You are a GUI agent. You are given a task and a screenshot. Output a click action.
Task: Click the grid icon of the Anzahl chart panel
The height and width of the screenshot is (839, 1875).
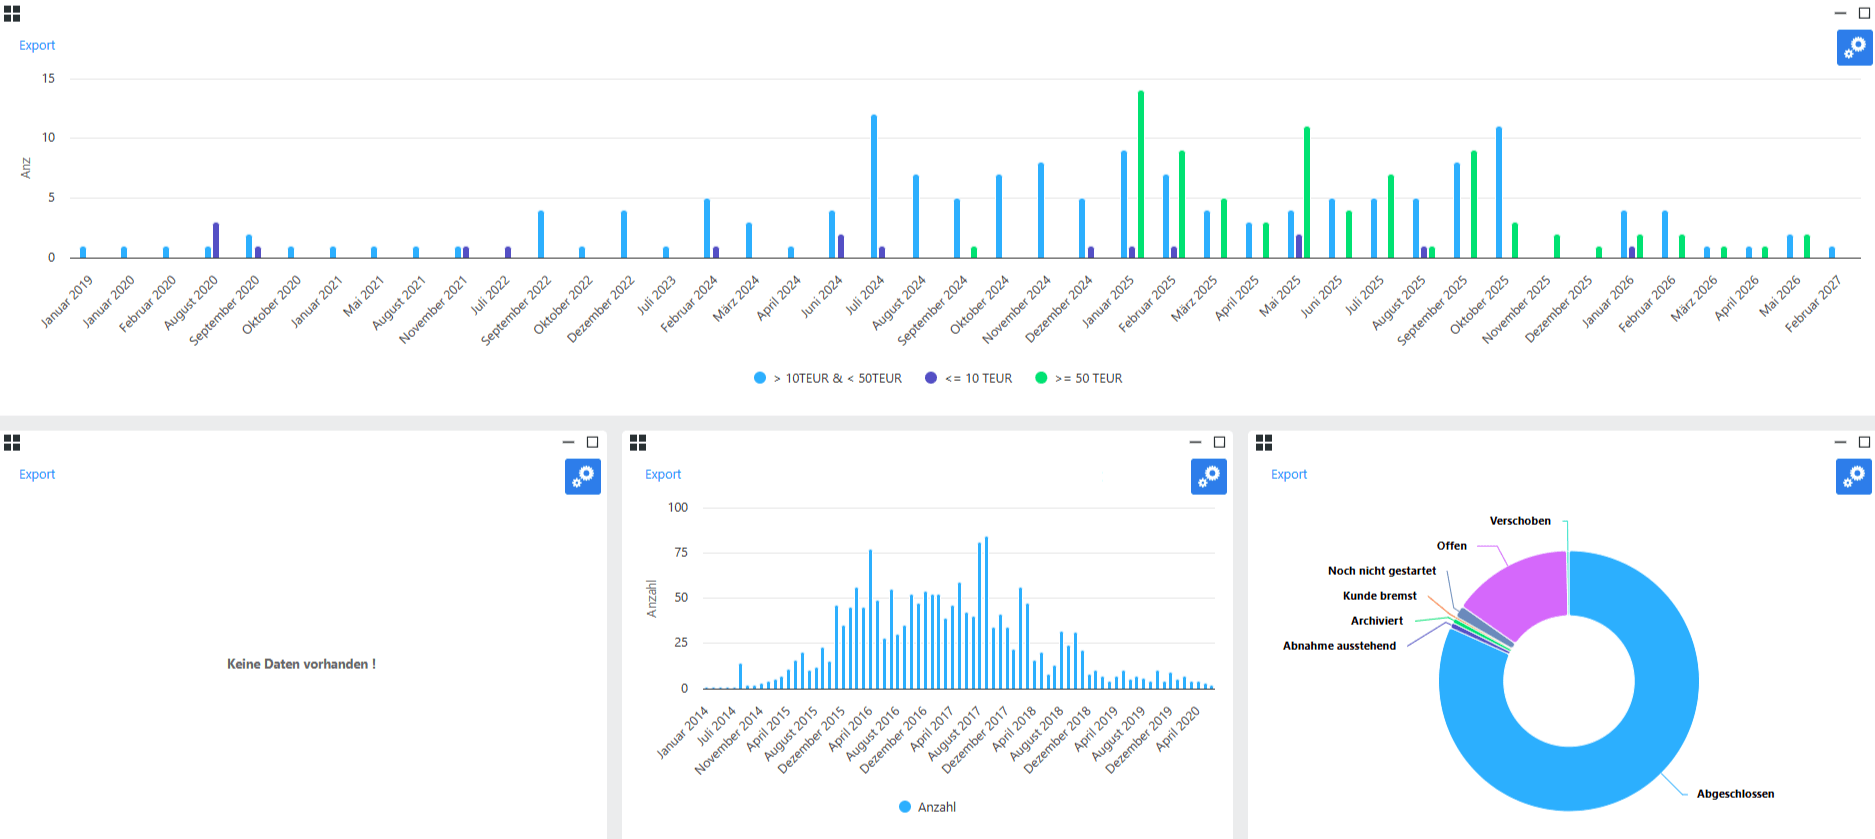(x=638, y=442)
